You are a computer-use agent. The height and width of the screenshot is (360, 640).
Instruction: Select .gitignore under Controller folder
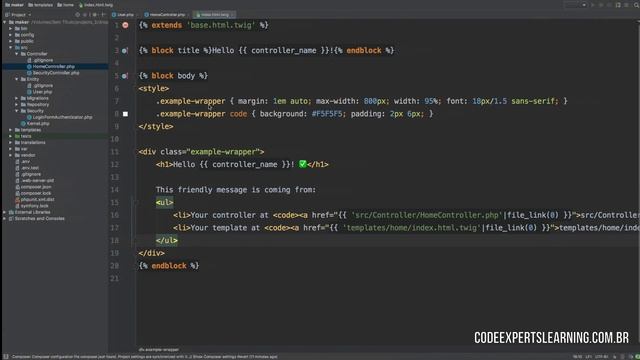click(40, 60)
